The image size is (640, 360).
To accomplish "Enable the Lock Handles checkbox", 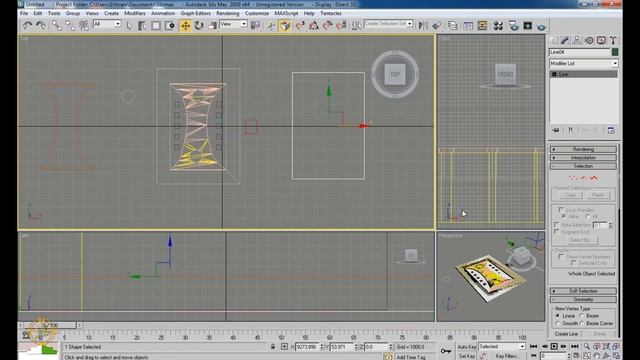I will click(x=561, y=209).
